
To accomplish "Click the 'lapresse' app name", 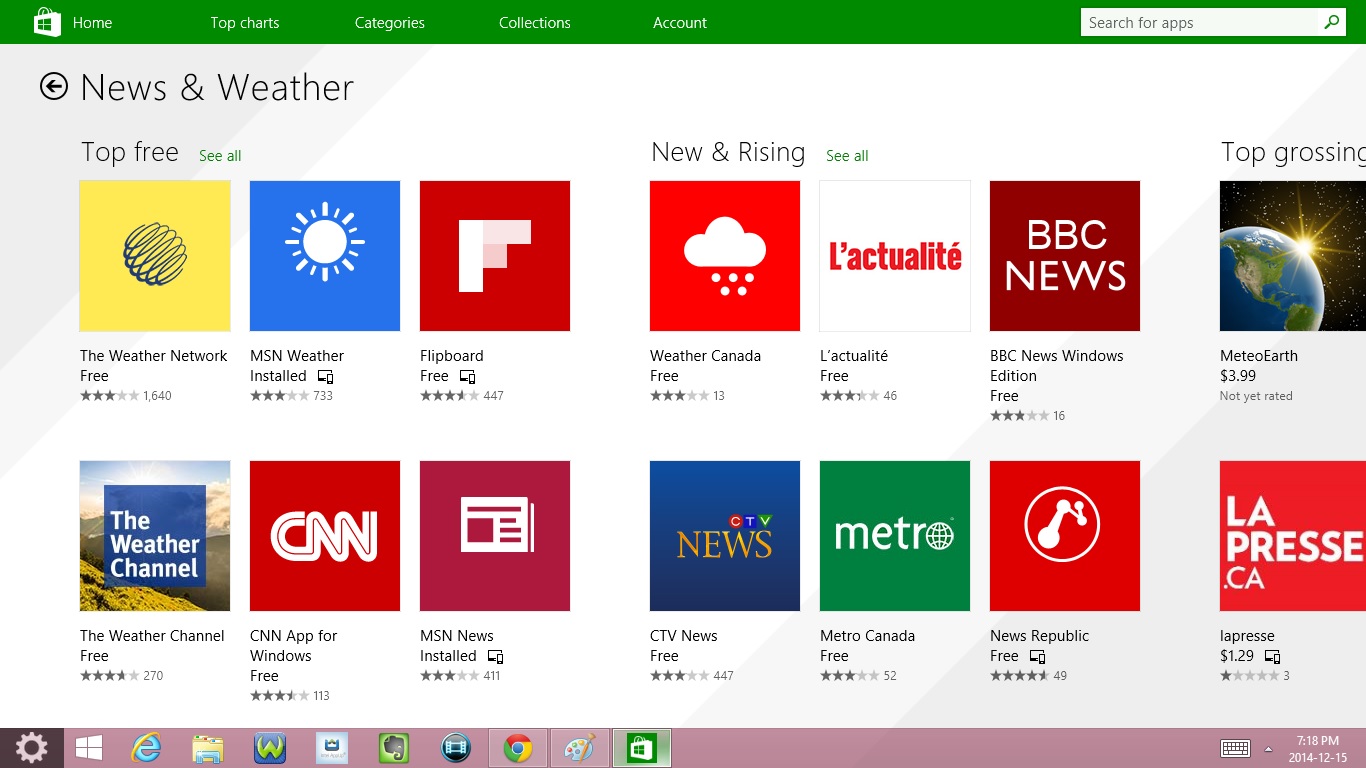I will (1247, 635).
